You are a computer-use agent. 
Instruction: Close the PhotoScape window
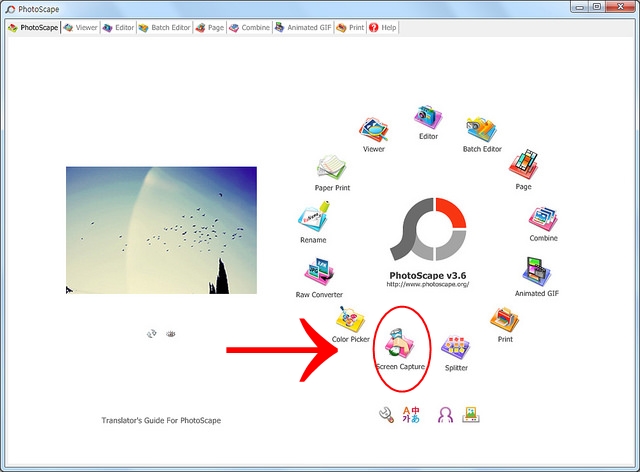620,7
